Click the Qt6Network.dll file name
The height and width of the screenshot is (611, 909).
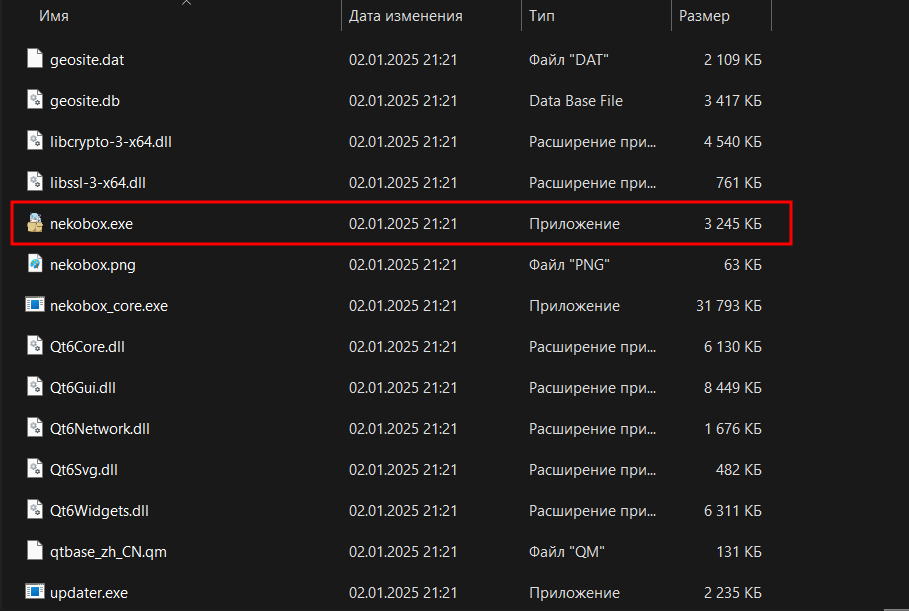point(99,429)
